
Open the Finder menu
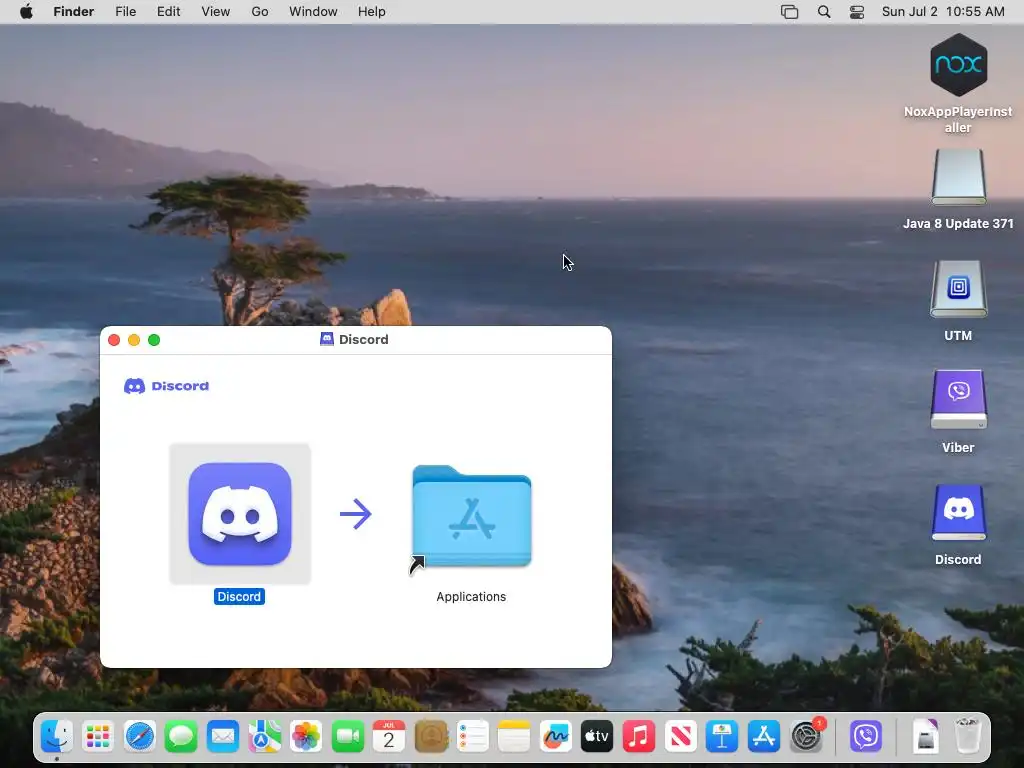[74, 12]
